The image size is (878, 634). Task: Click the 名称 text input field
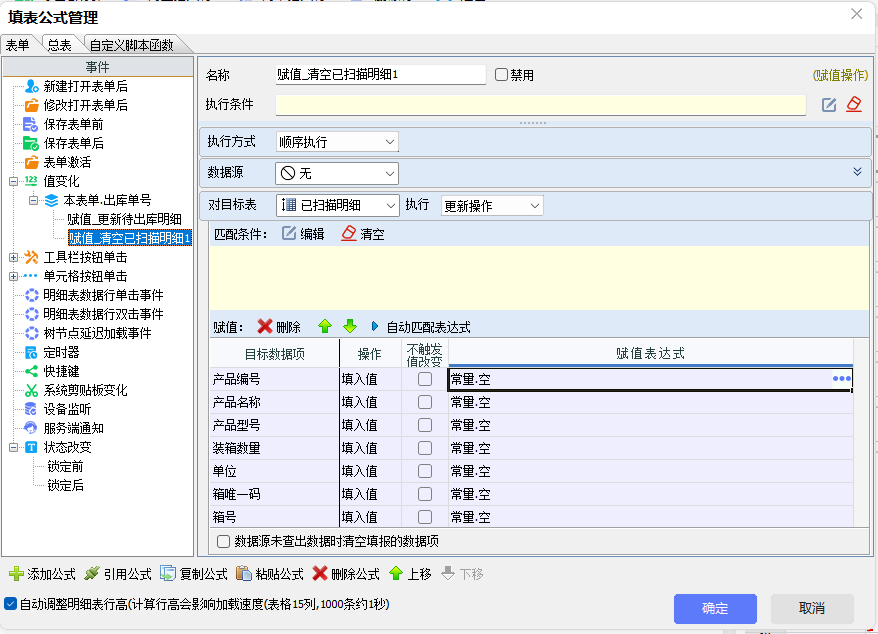click(380, 75)
